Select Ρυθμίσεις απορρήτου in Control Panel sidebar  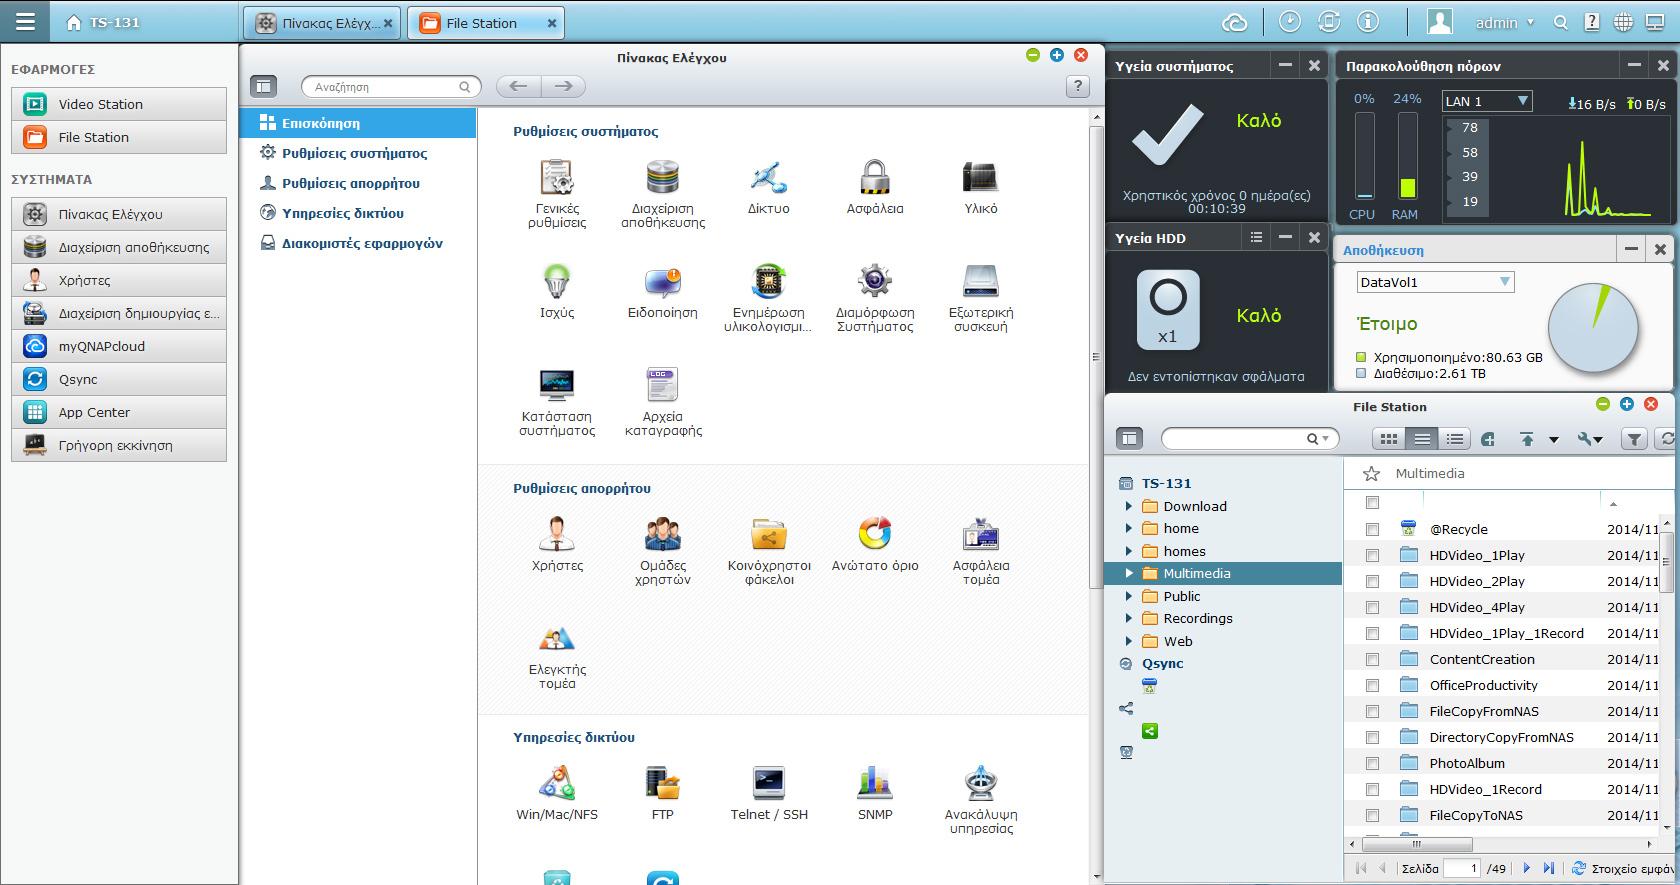pyautogui.click(x=350, y=183)
